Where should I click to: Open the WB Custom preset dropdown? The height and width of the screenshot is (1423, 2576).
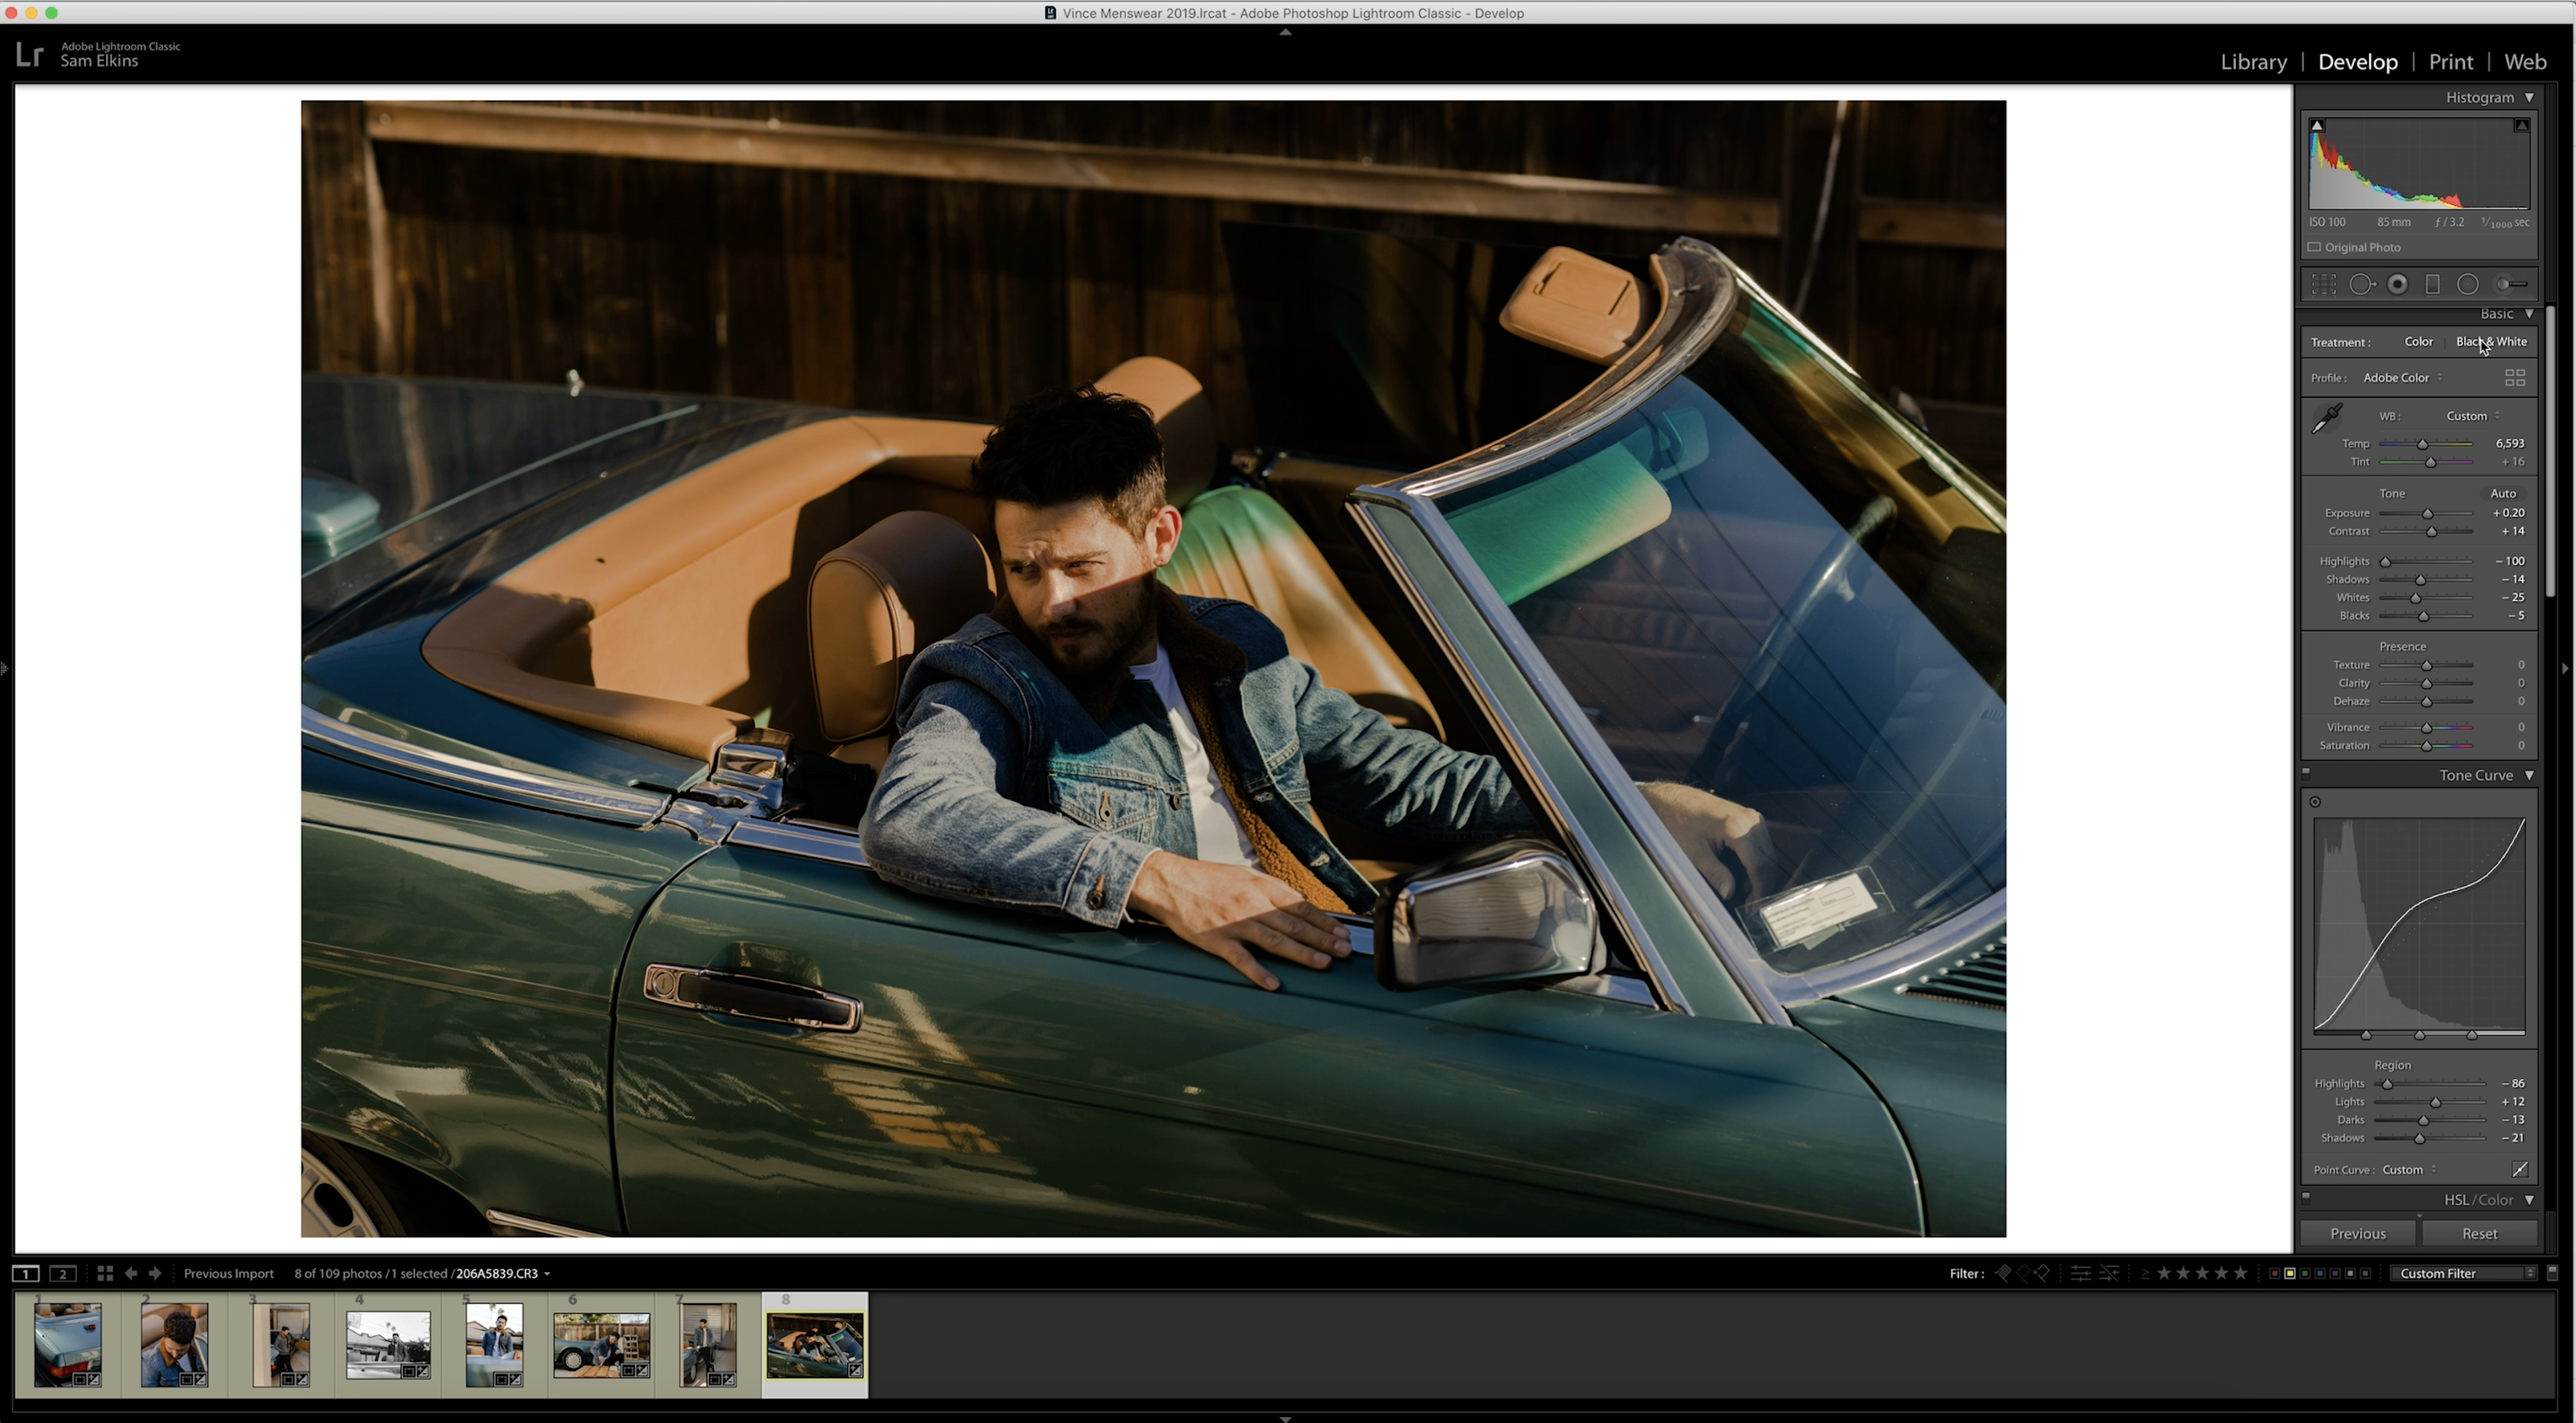[x=2473, y=416]
